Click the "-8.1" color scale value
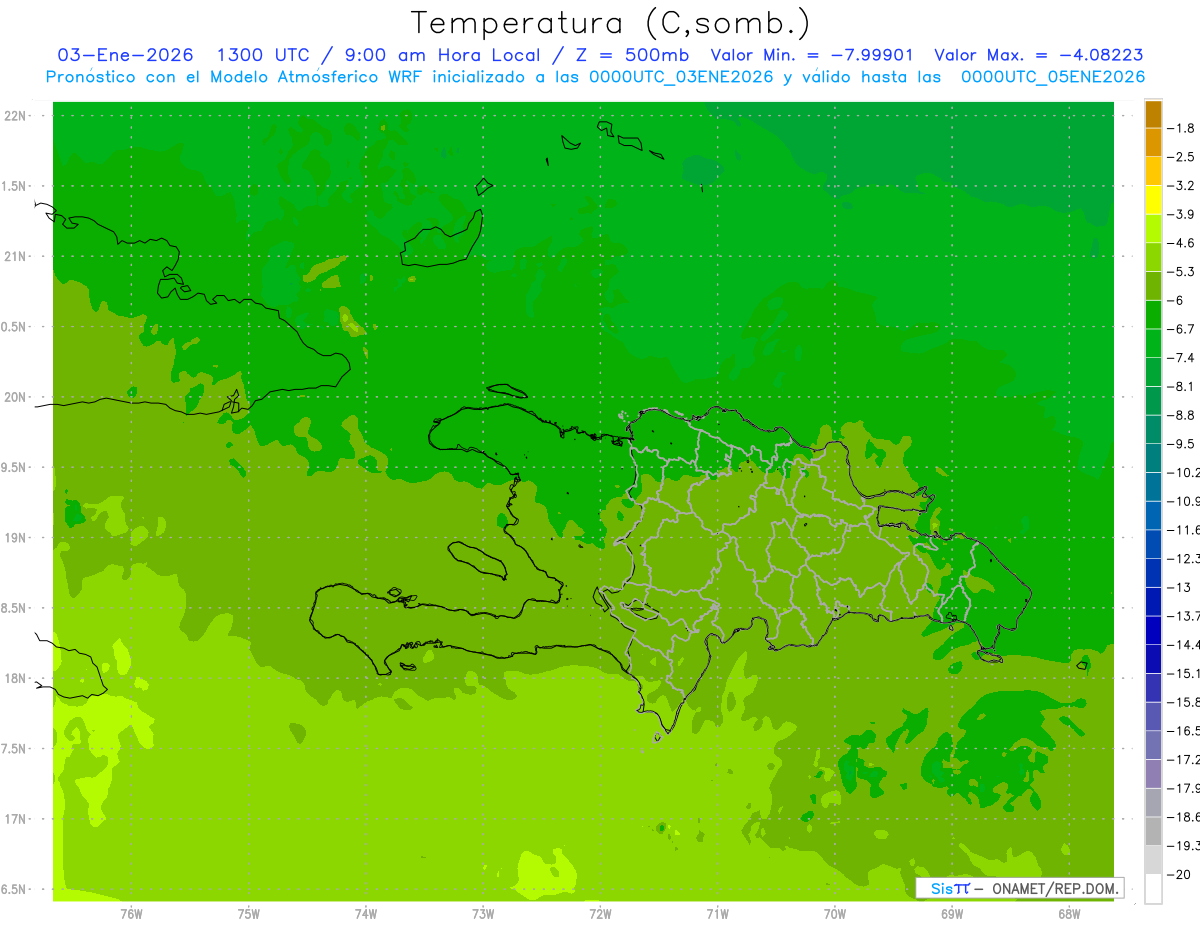 coord(1182,386)
